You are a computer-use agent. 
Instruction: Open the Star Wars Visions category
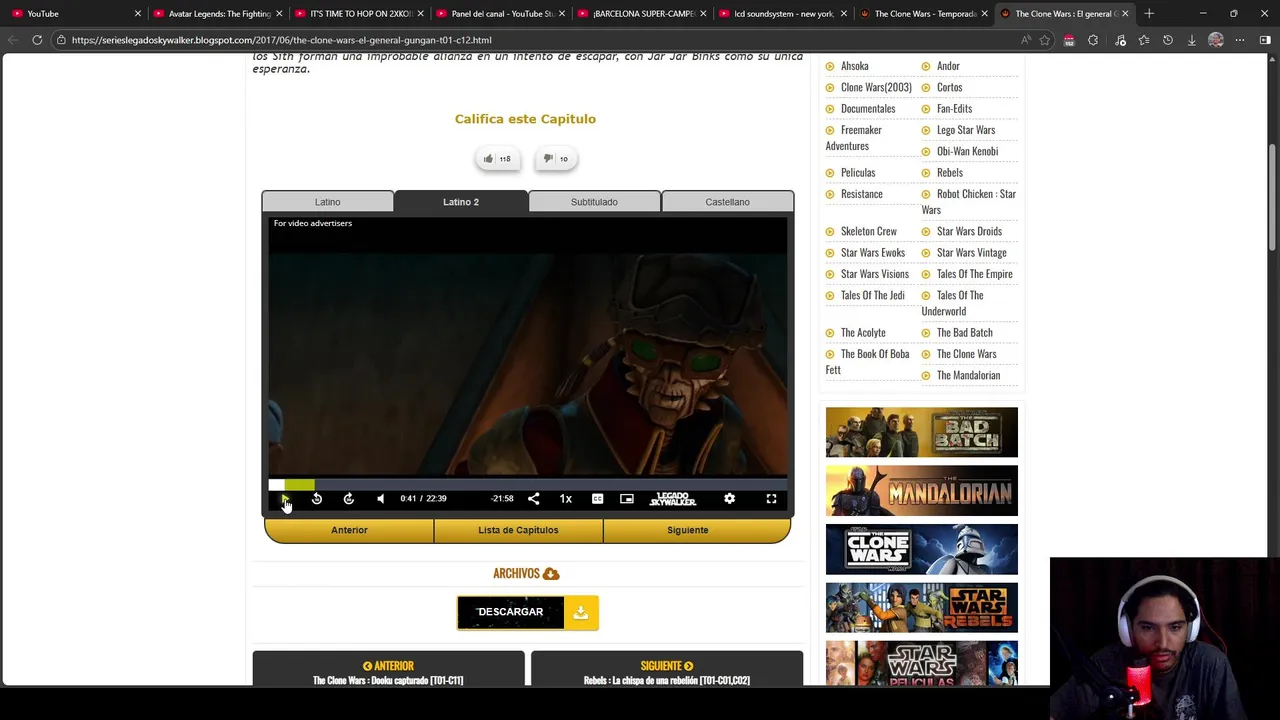click(x=875, y=274)
